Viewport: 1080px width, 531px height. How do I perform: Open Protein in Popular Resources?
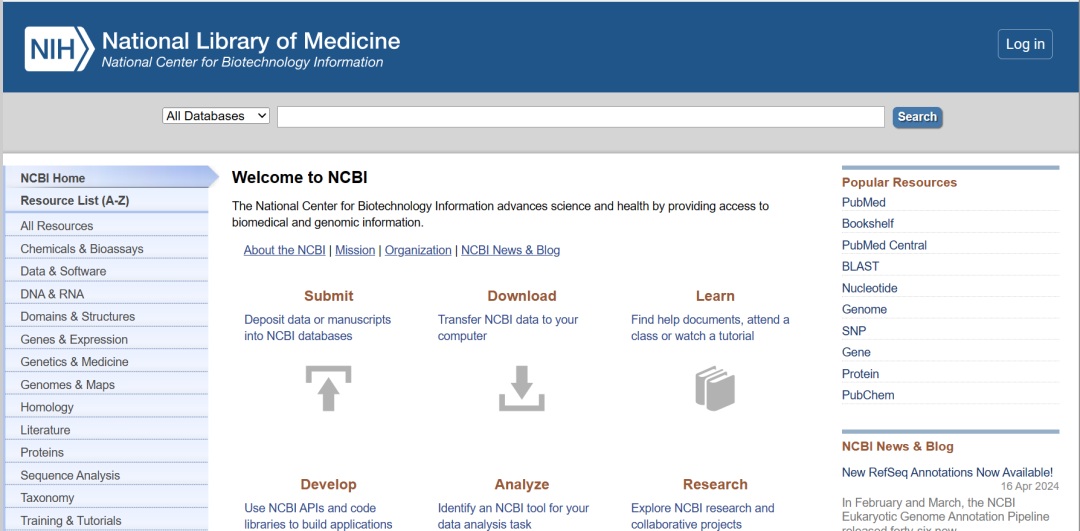click(860, 374)
